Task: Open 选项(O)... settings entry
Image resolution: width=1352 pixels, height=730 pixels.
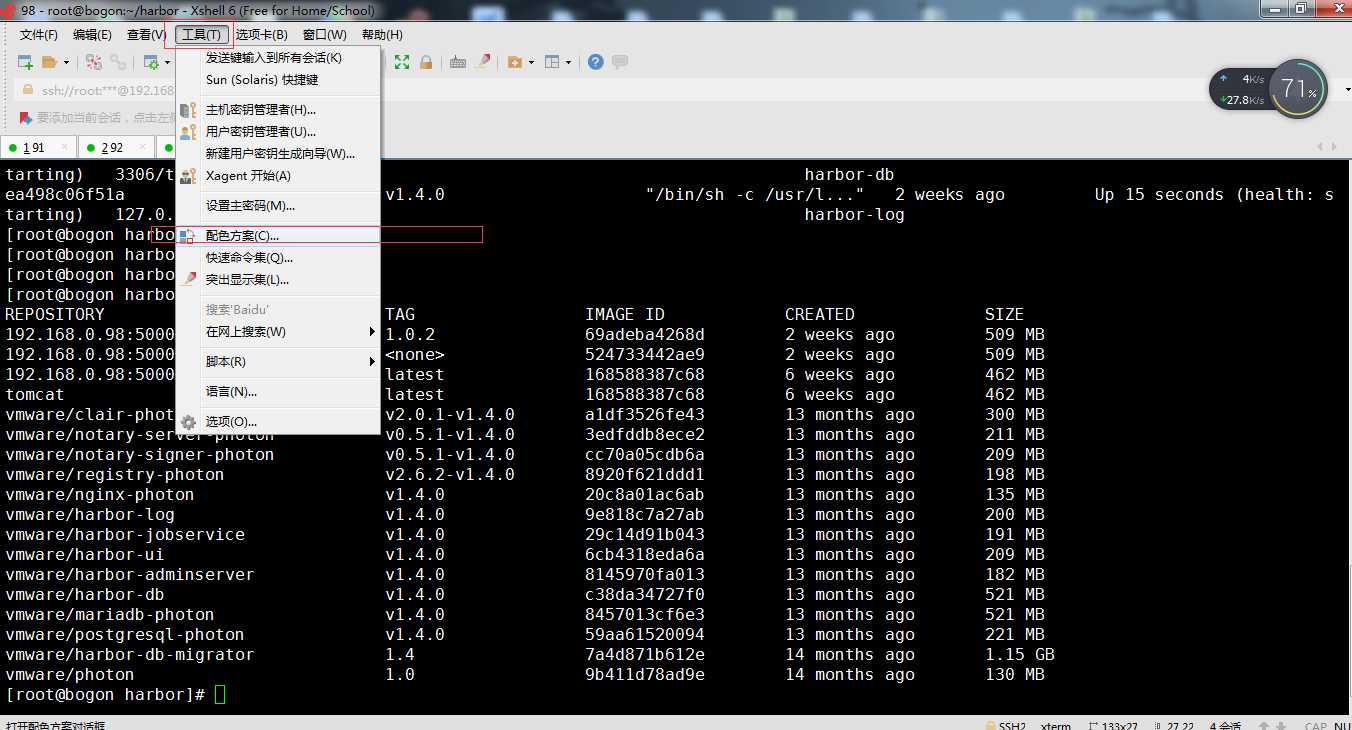Action: pos(278,422)
